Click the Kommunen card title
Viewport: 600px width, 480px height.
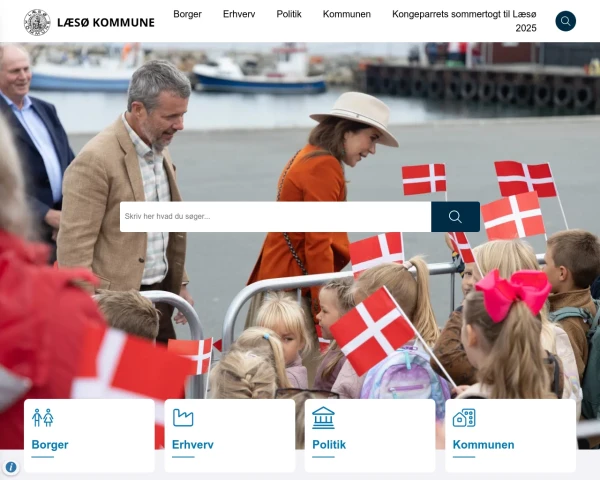coord(483,445)
